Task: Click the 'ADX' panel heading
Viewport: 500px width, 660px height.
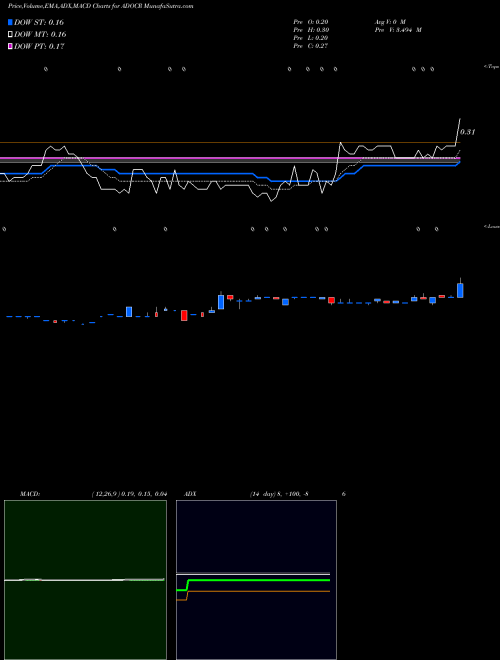Action: point(190,494)
